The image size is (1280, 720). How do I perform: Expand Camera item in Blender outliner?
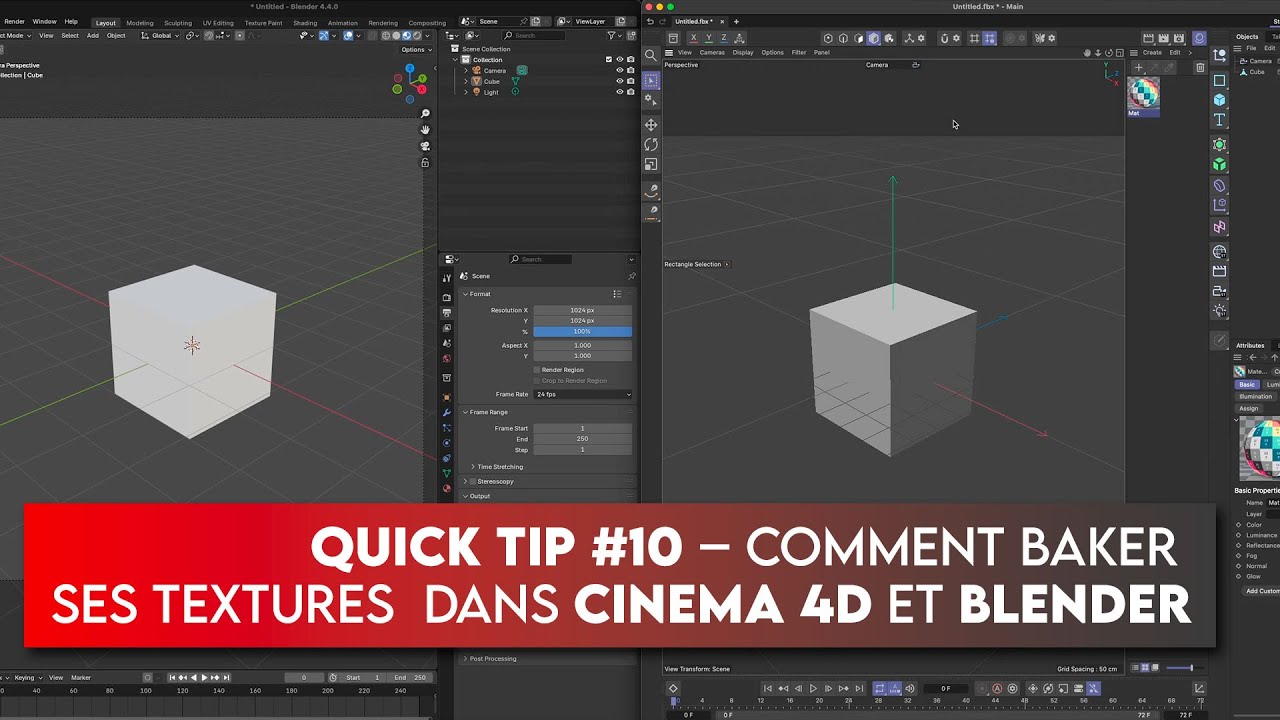click(x=466, y=71)
